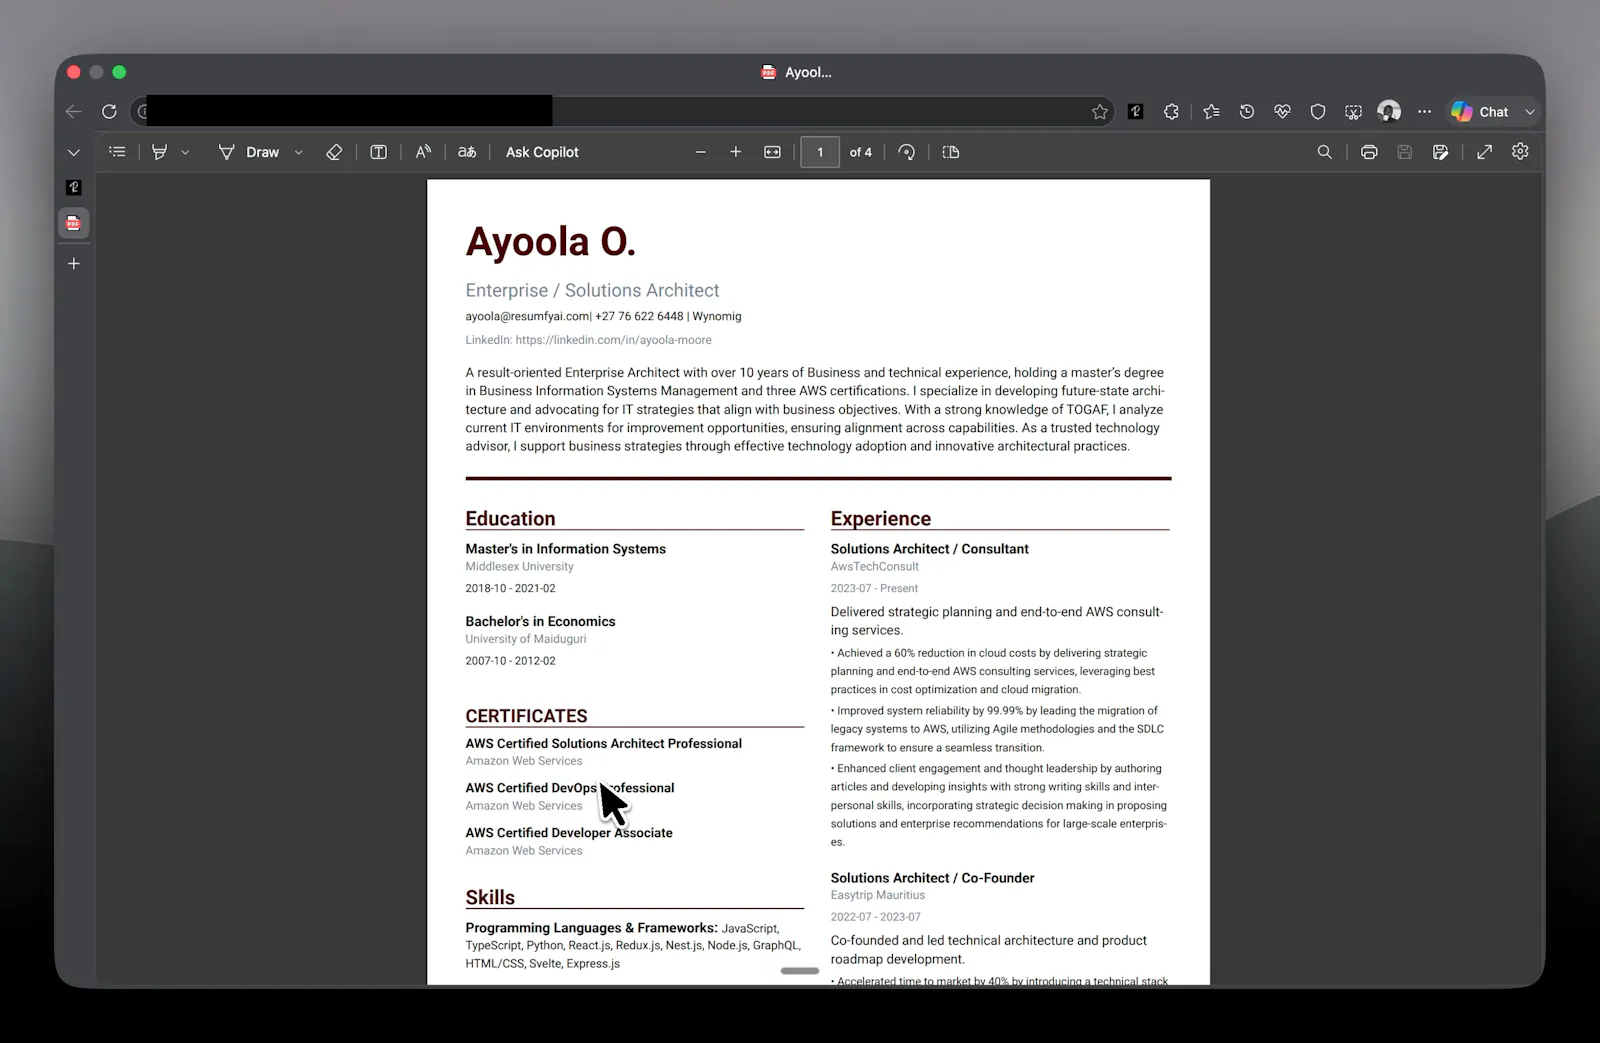This screenshot has width=1600, height=1043.
Task: Start Read aloud
Action: coord(423,152)
